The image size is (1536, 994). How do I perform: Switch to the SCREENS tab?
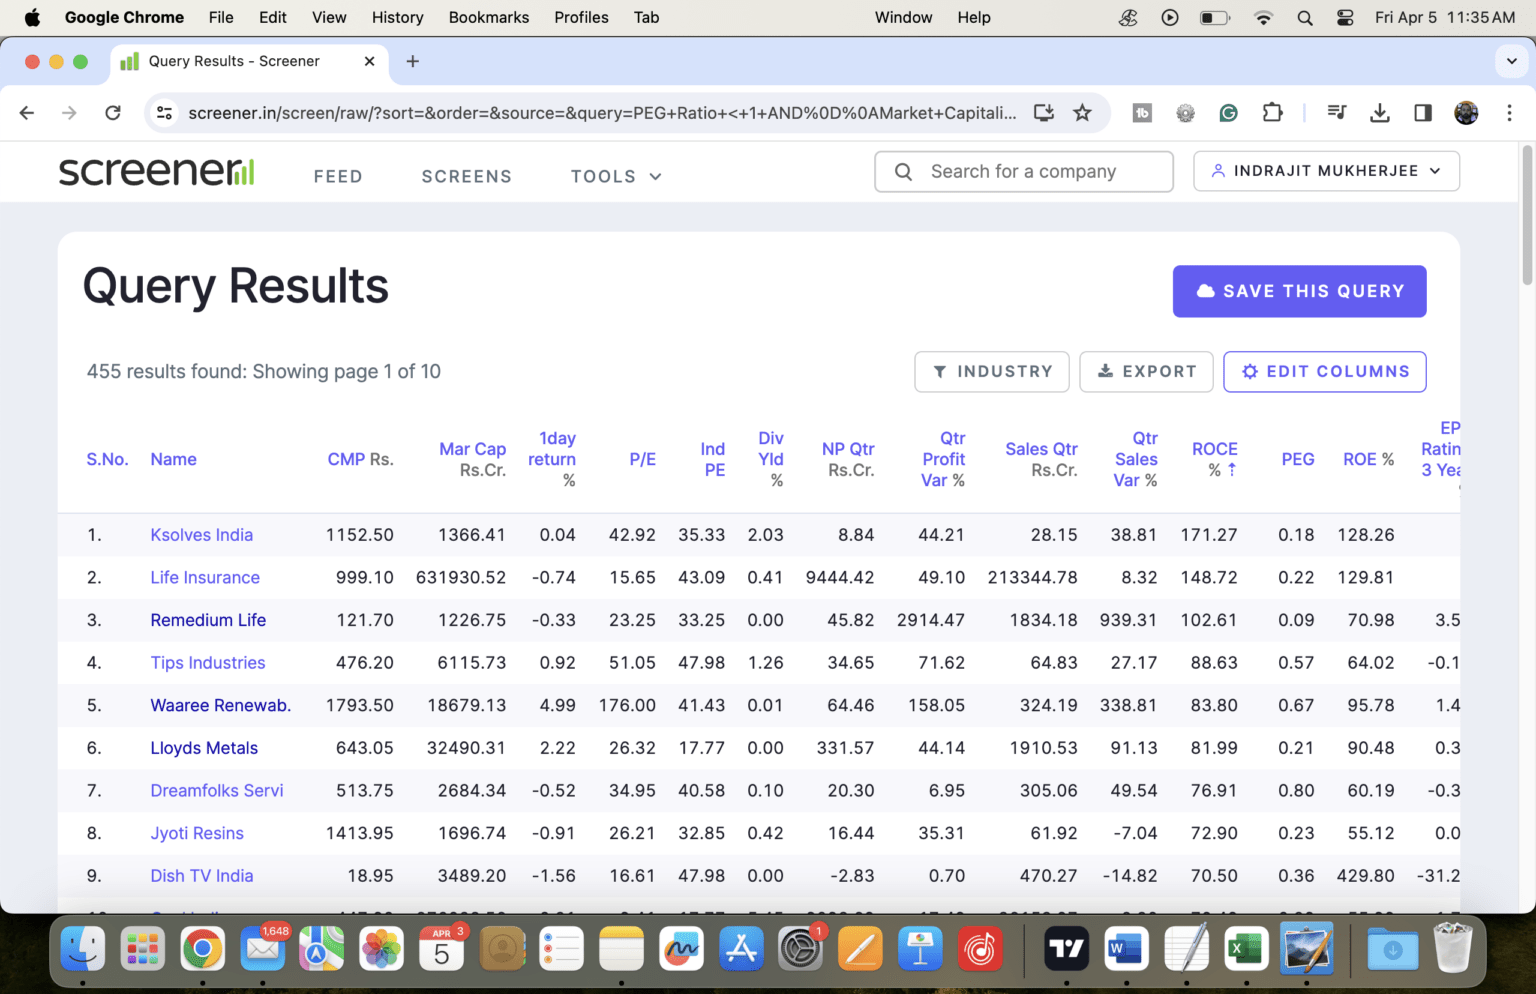466,176
